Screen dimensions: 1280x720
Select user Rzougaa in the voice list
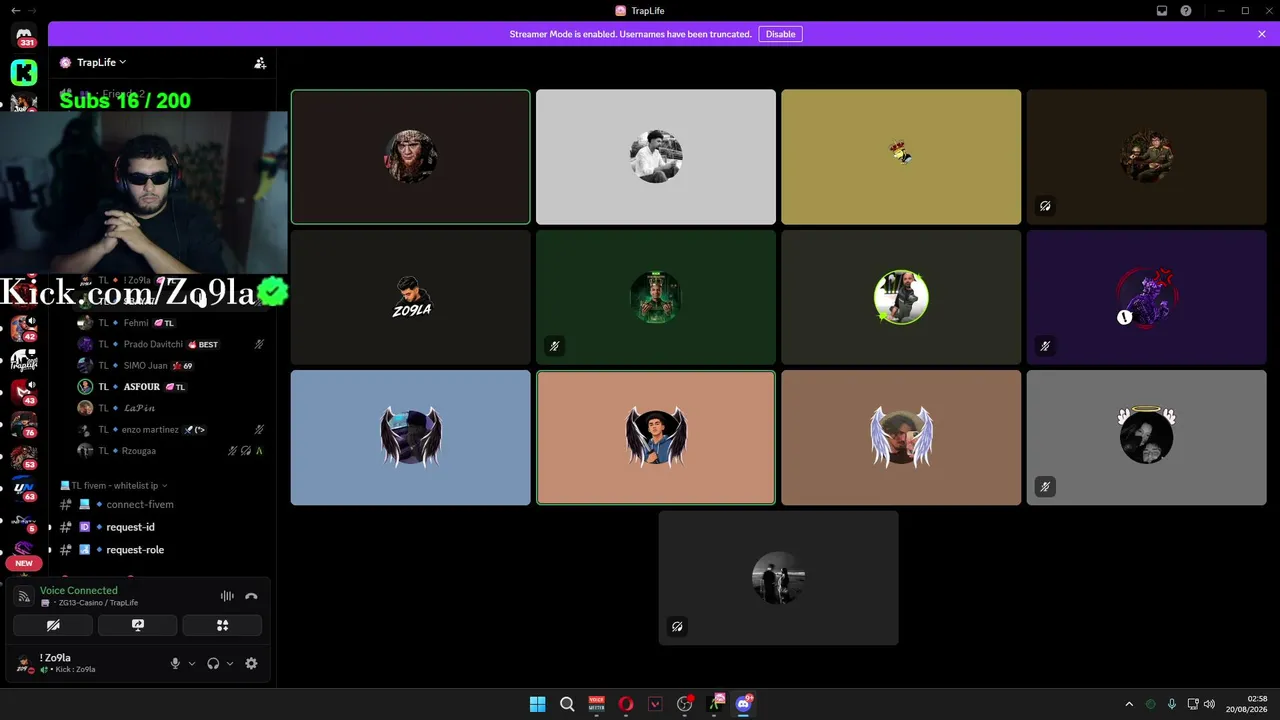[172, 451]
